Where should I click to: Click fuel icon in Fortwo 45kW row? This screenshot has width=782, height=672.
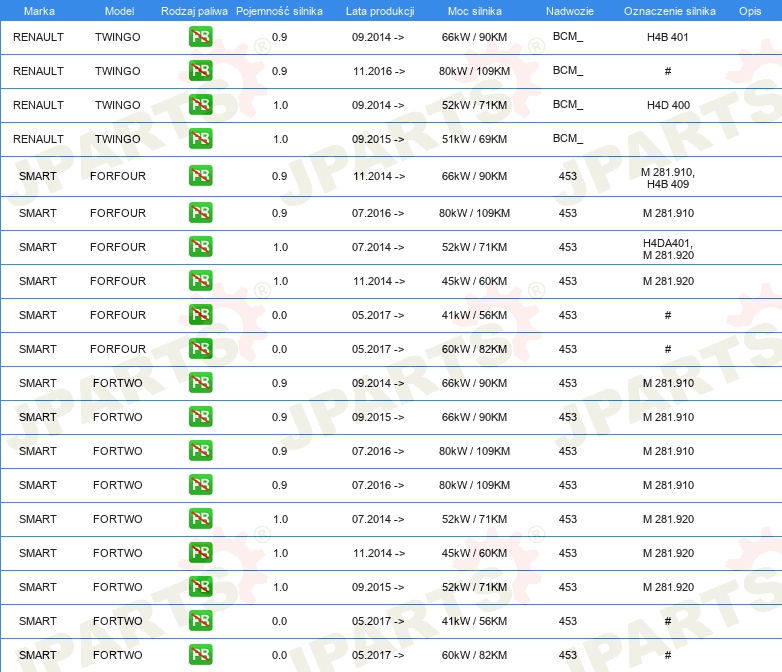(200, 552)
